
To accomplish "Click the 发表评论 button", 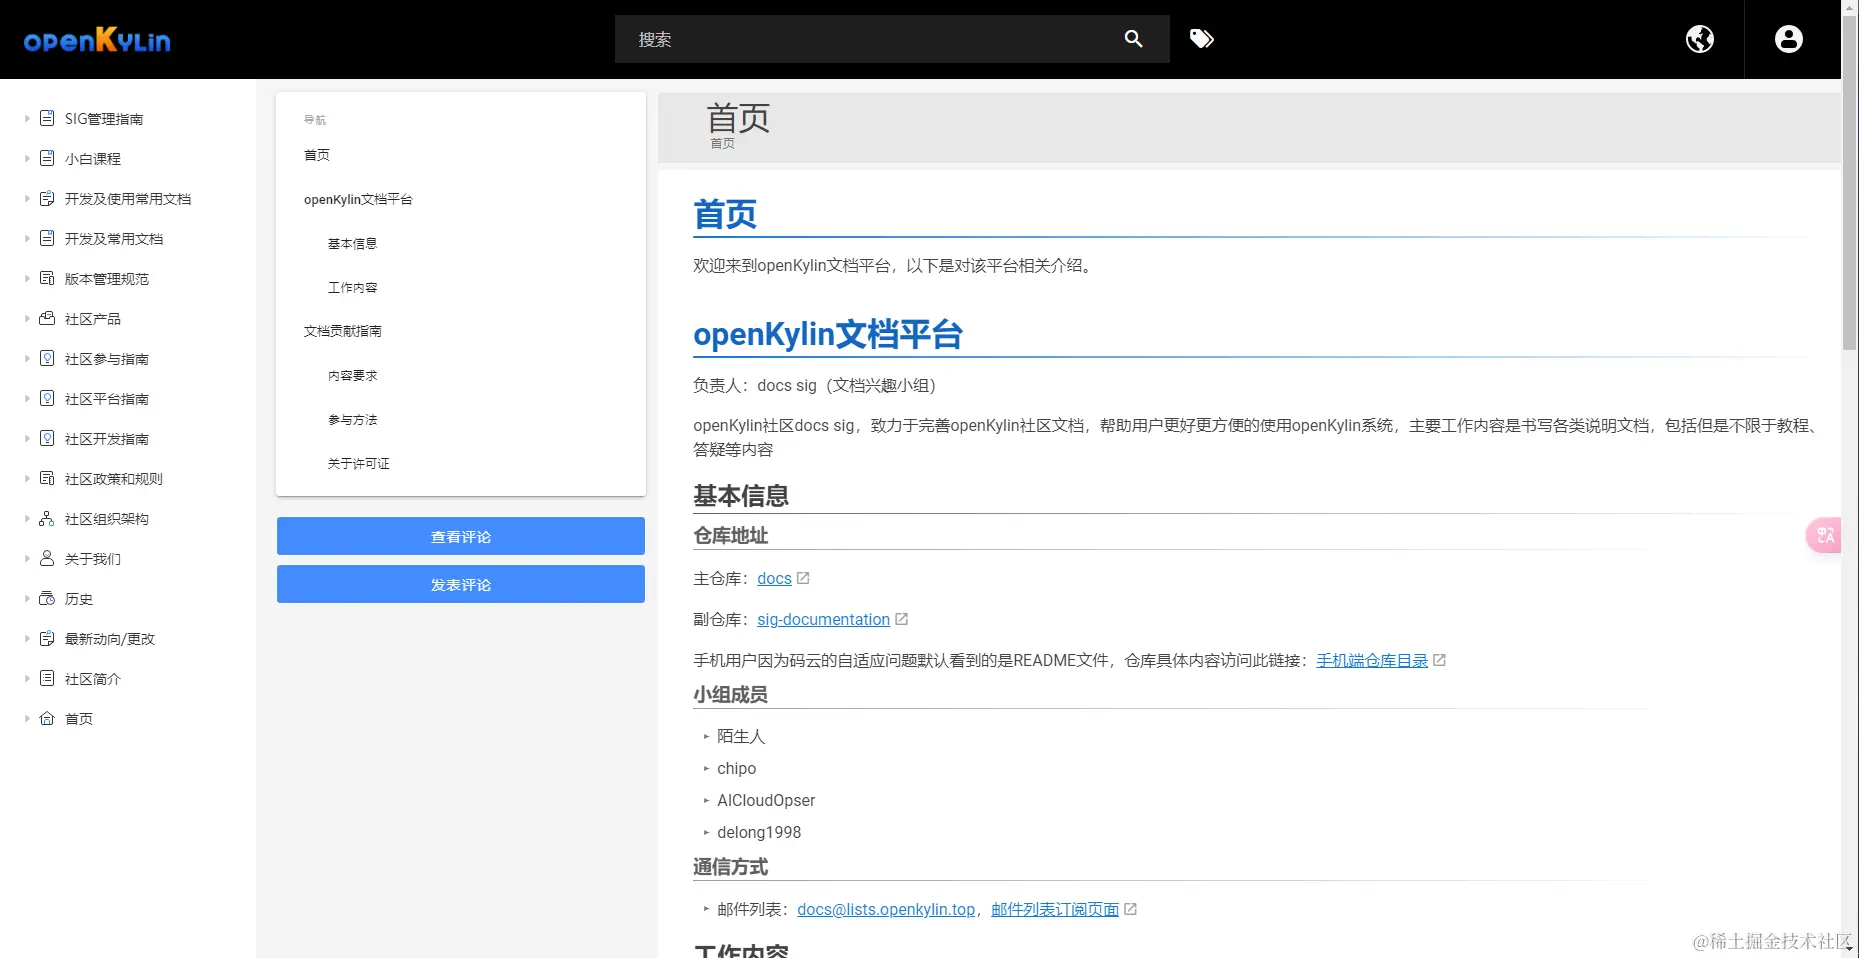I will pyautogui.click(x=461, y=584).
